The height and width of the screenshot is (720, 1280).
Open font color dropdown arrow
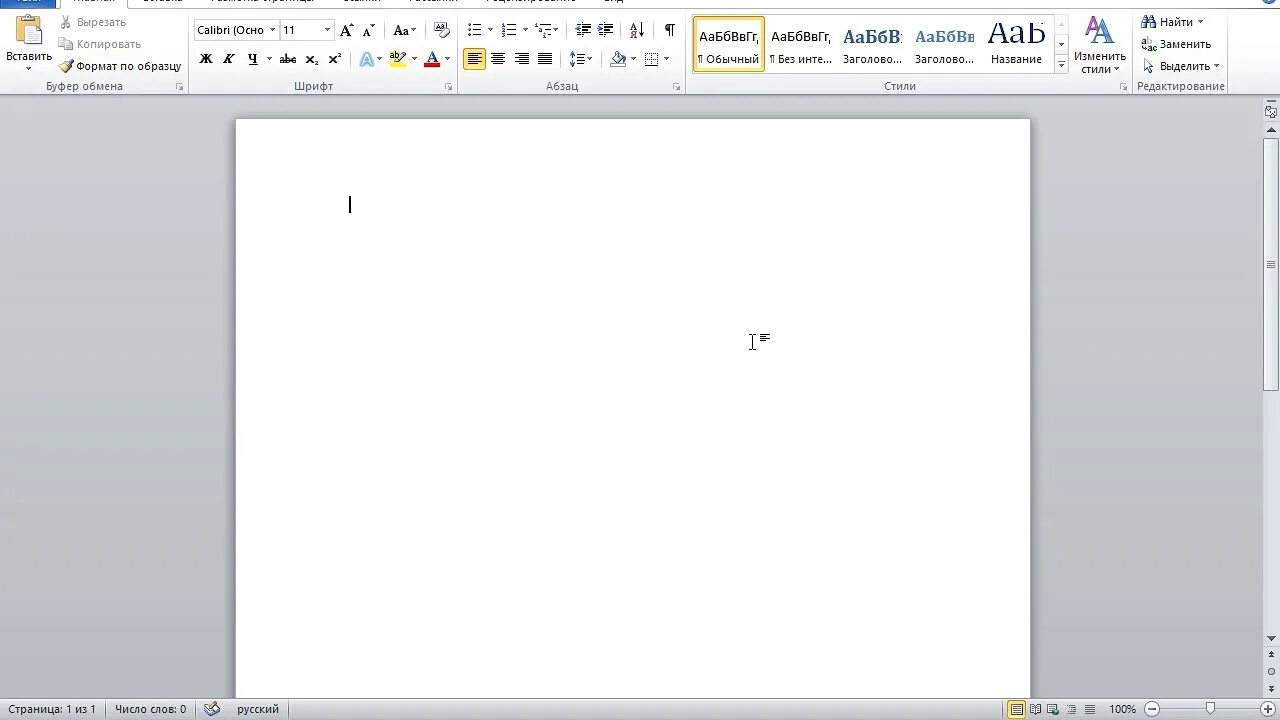click(x=447, y=59)
